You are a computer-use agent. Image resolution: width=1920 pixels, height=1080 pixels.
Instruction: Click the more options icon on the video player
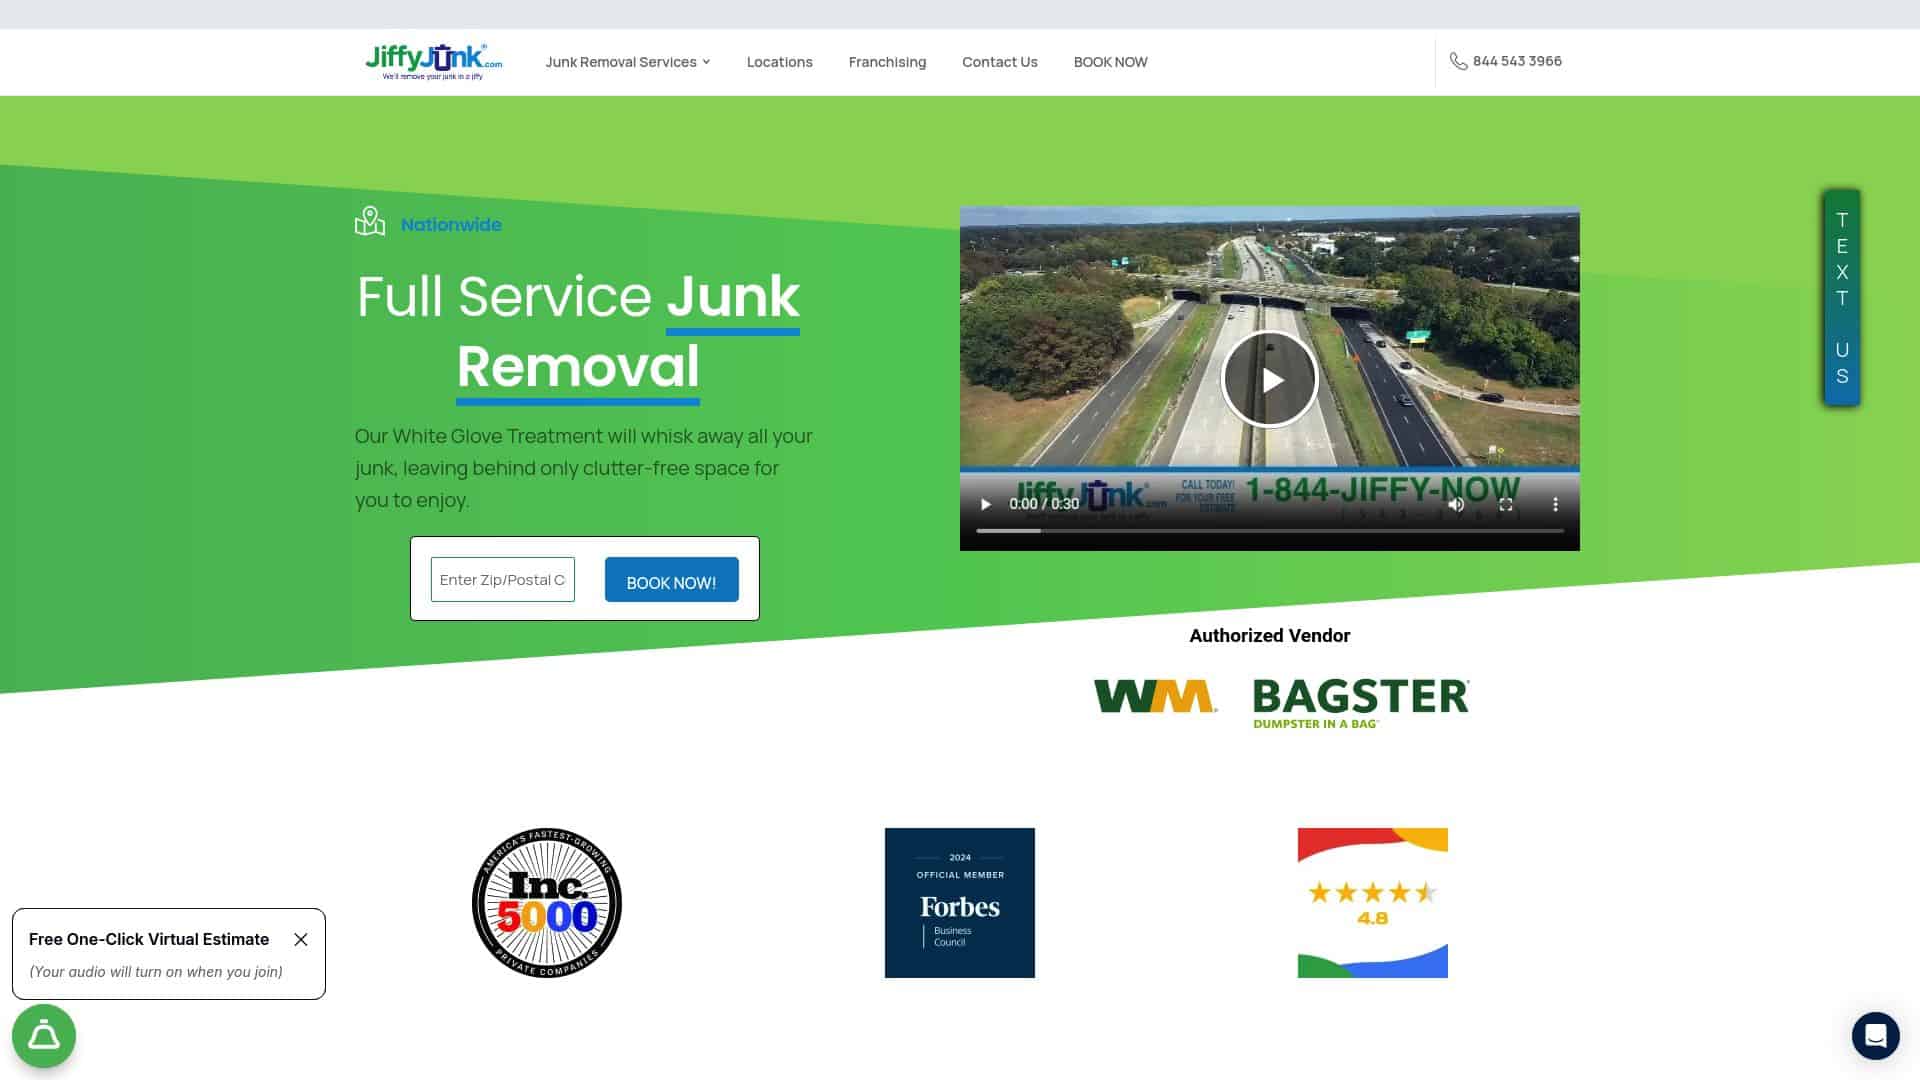(1556, 504)
